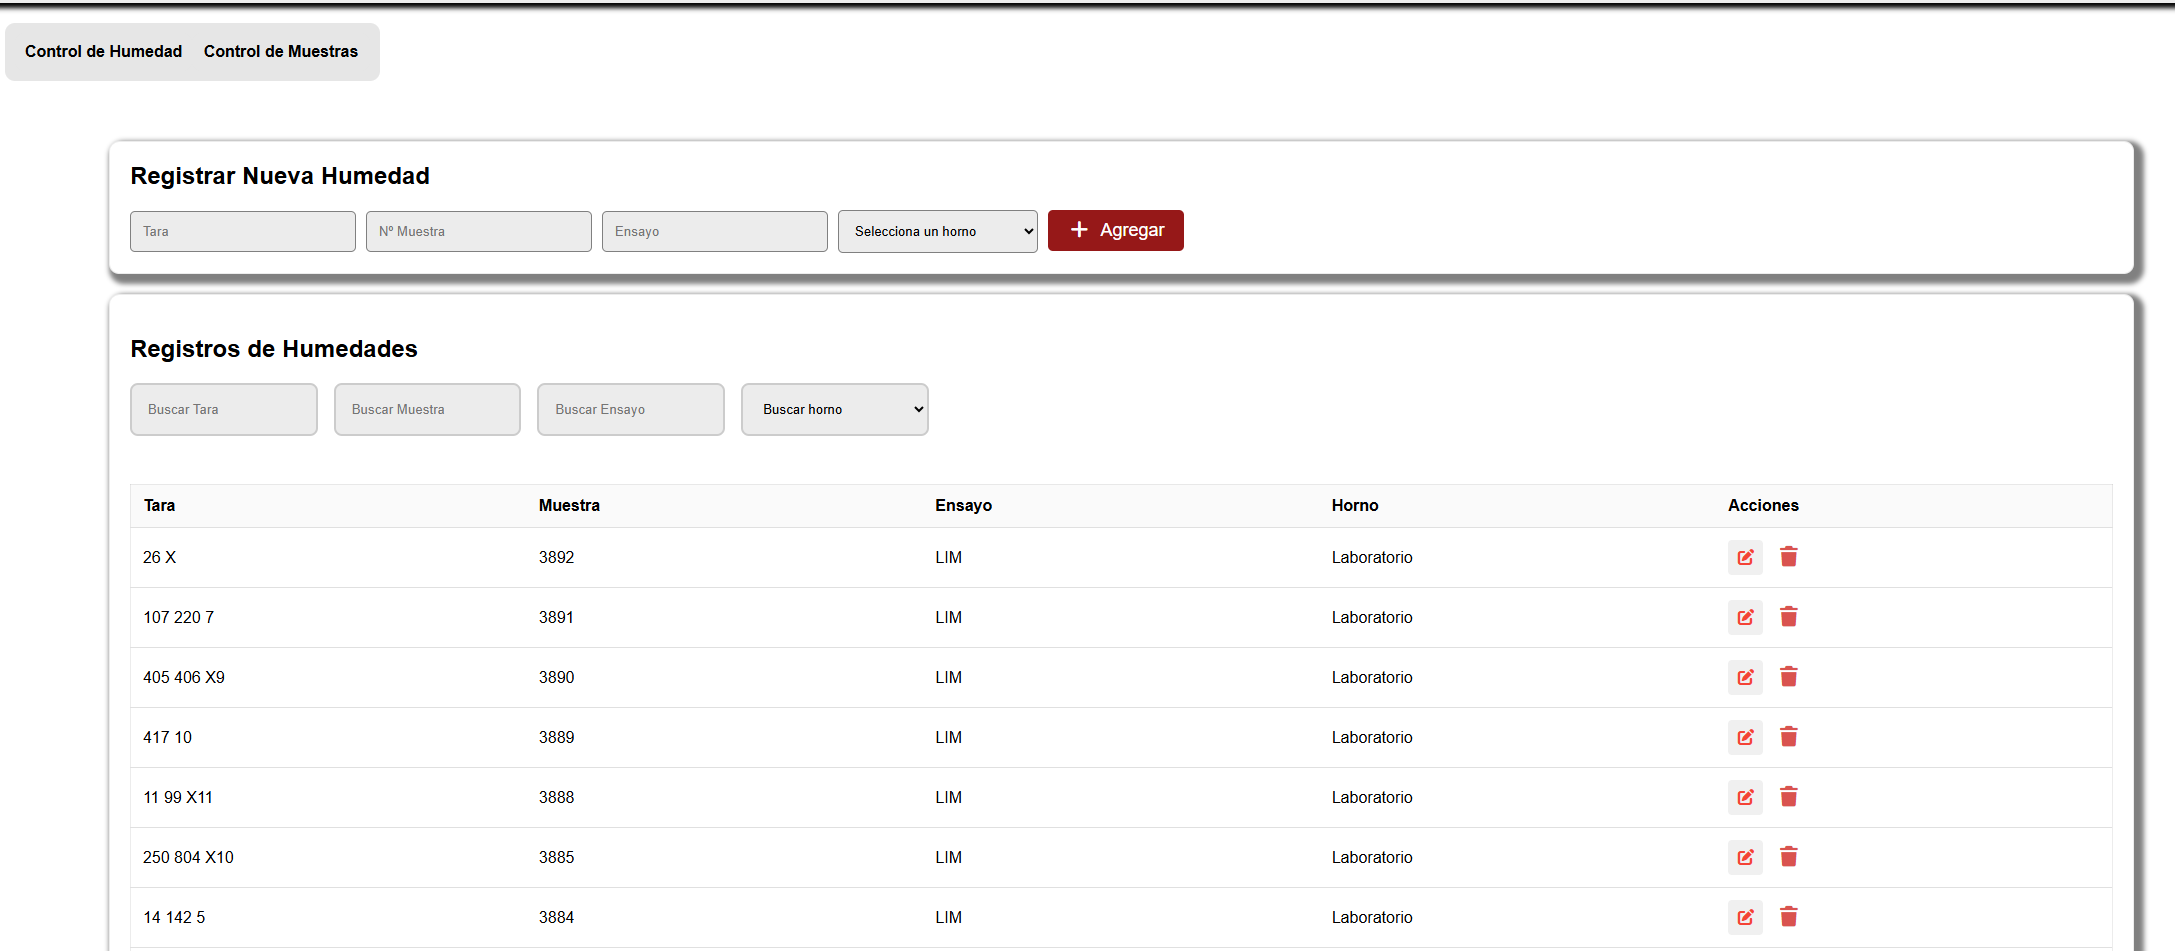Click the Ensayo column header
2175x951 pixels.
(963, 505)
